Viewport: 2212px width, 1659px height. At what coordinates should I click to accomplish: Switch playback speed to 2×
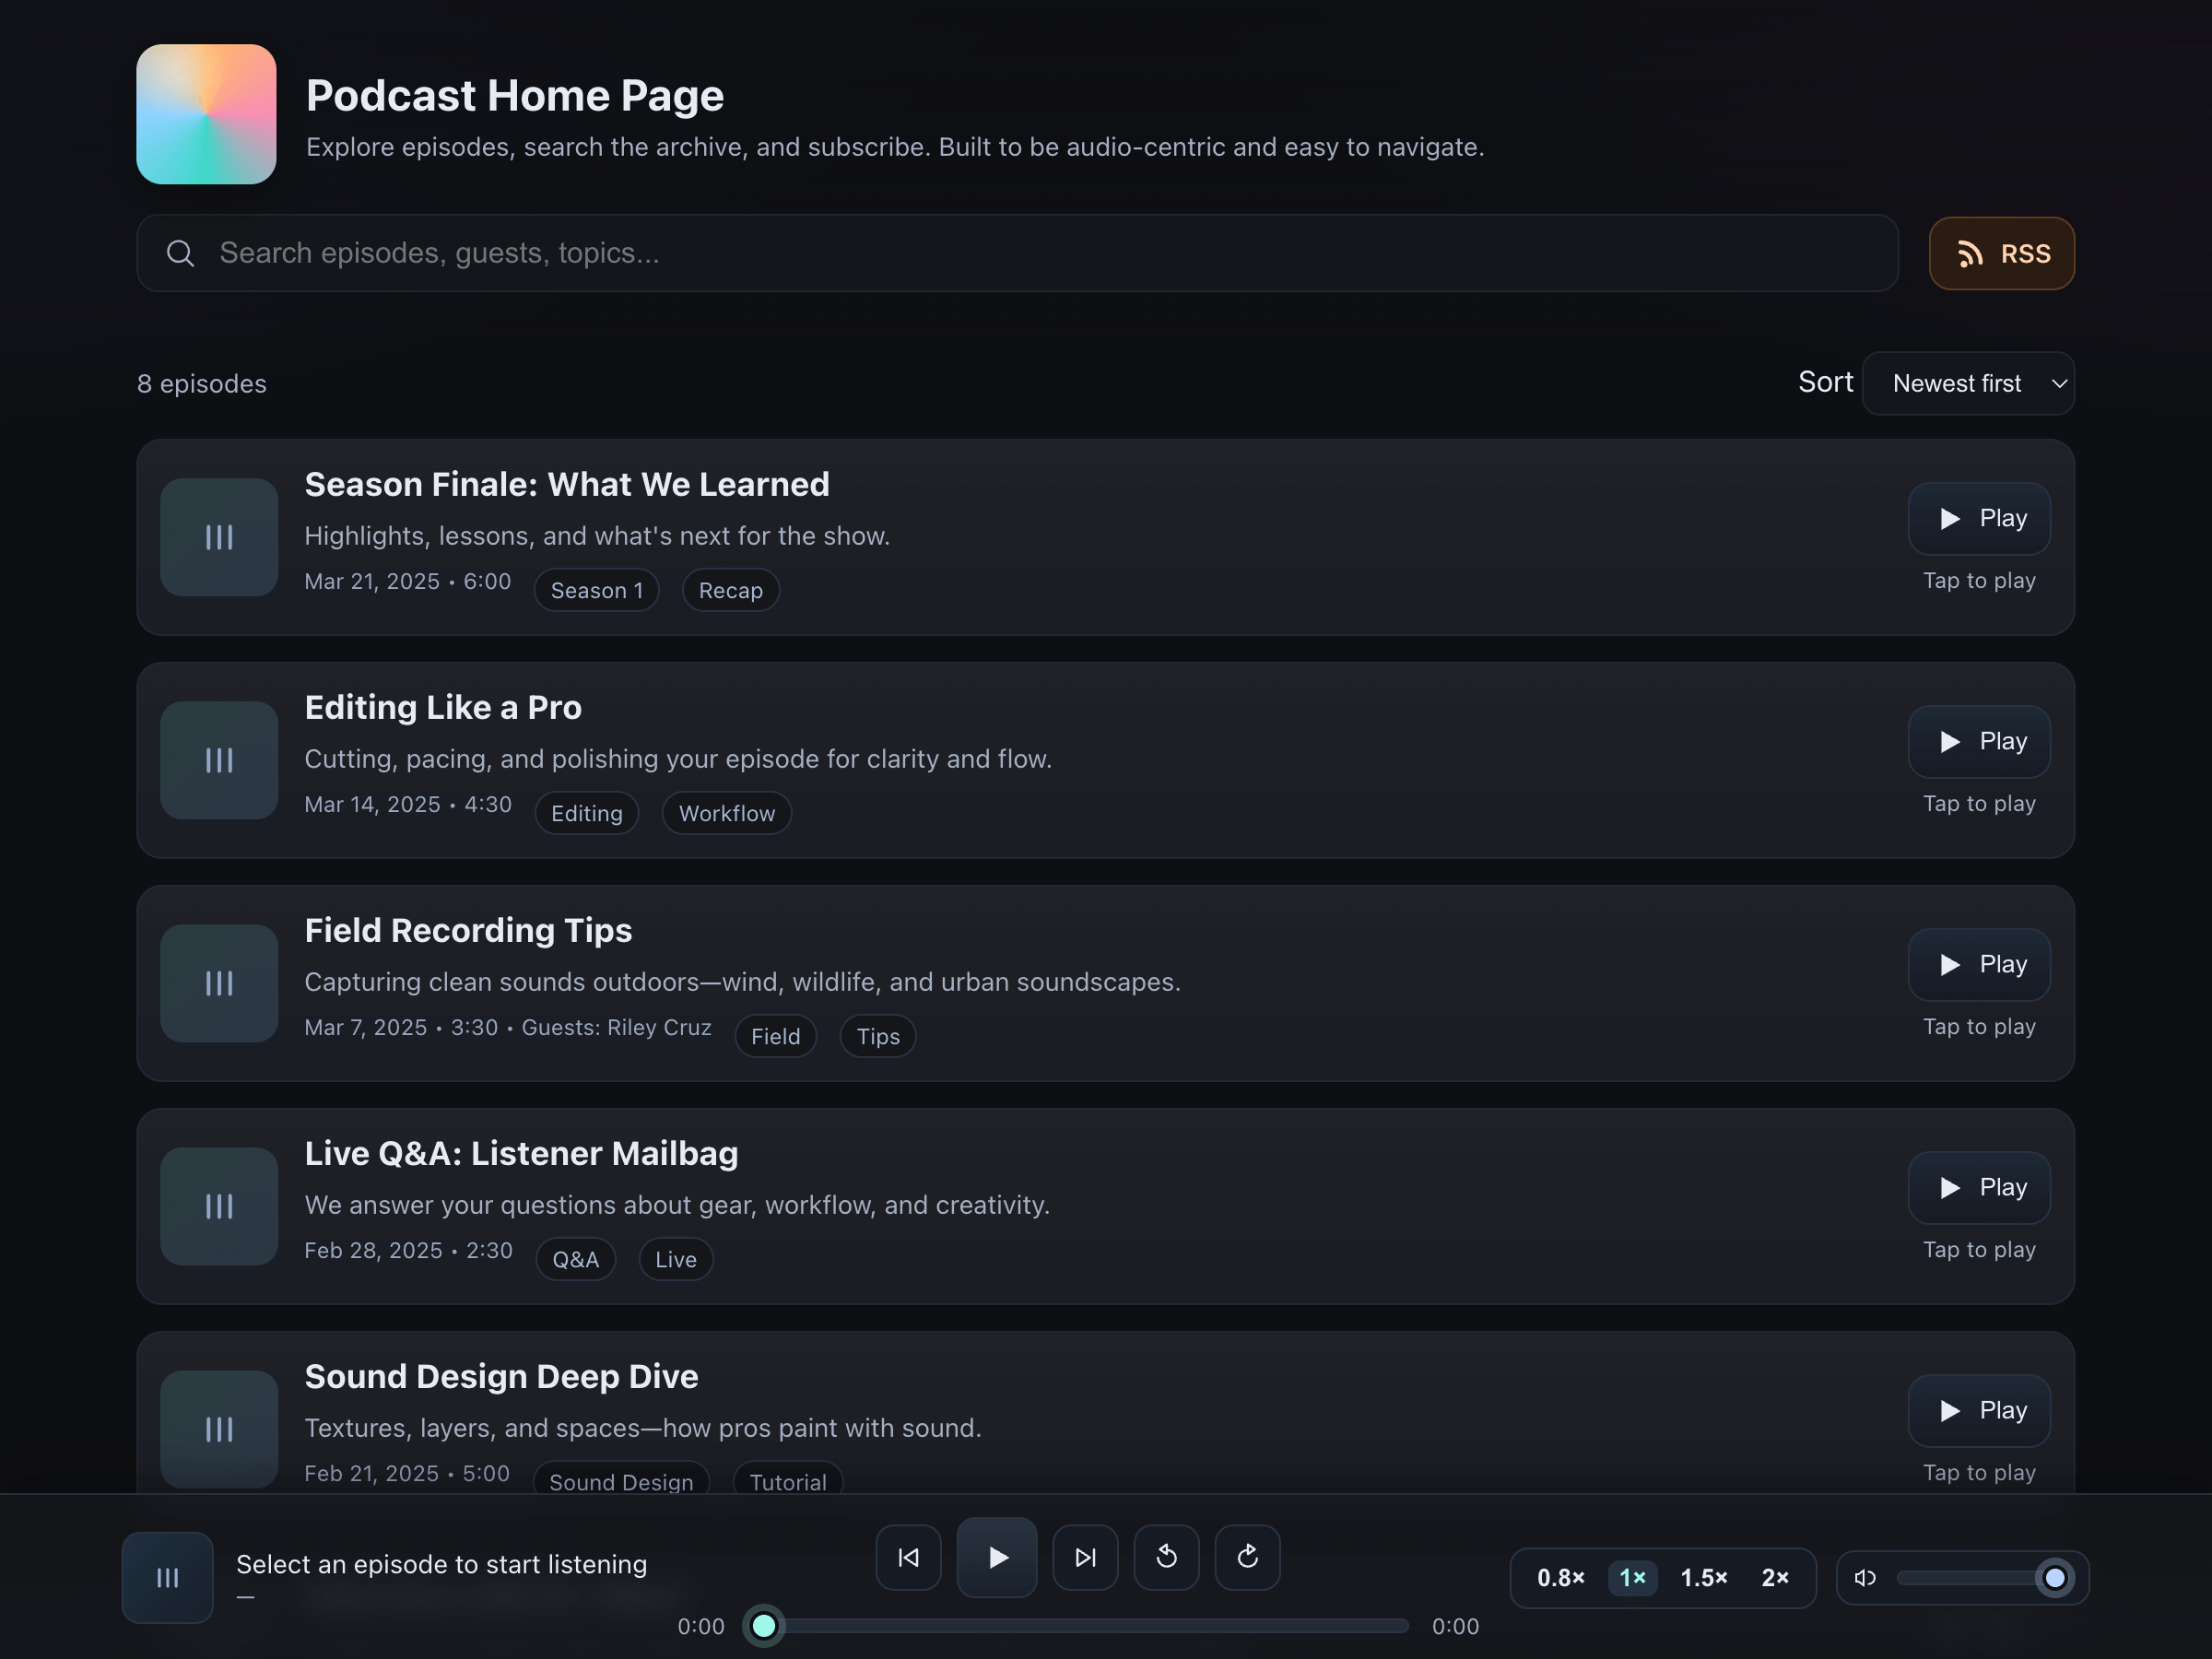1775,1578
